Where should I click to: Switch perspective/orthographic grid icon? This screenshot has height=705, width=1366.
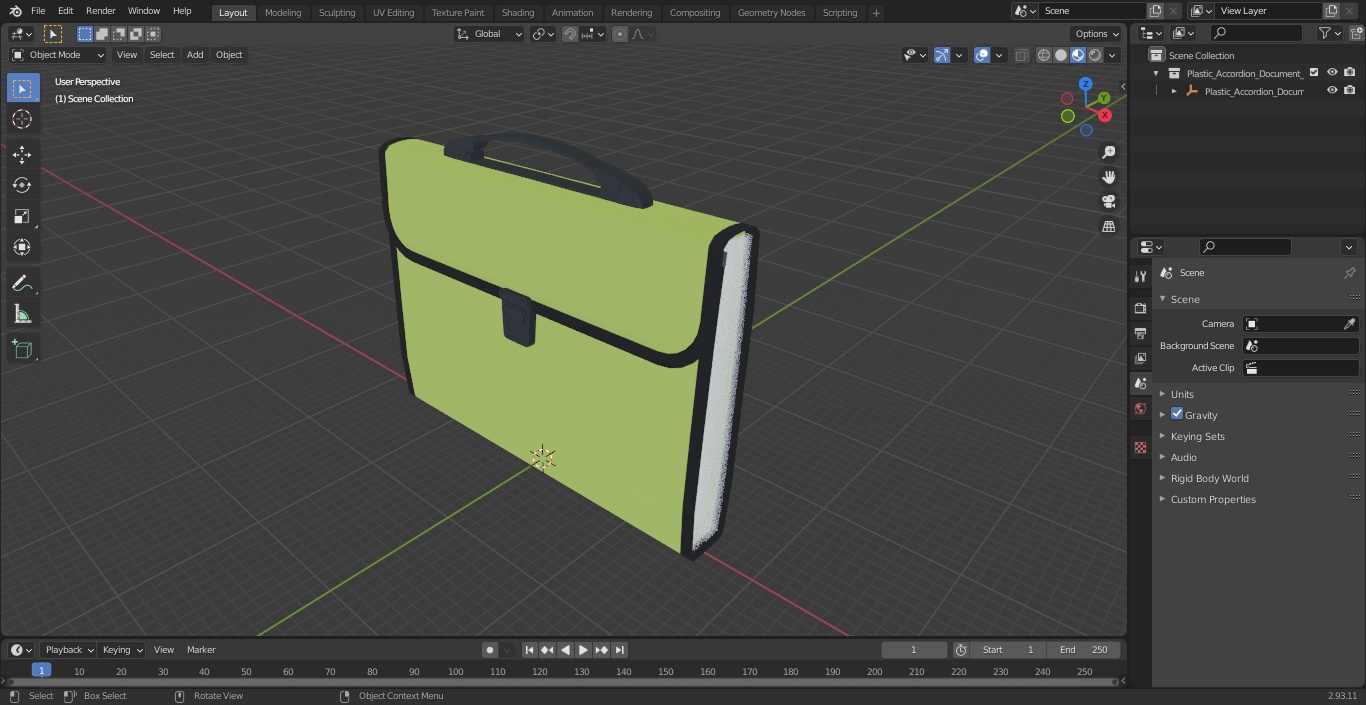pos(1108,227)
